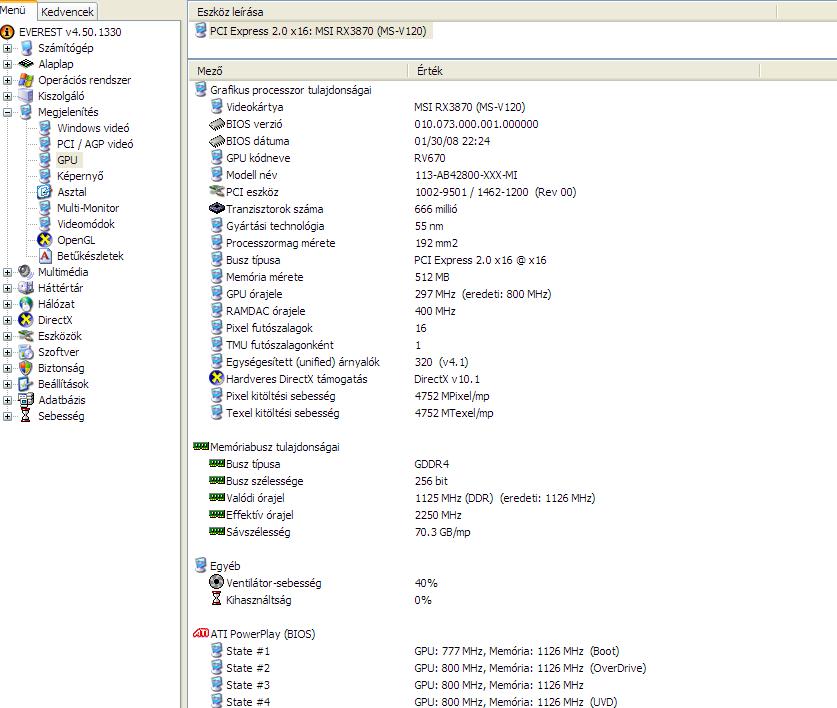This screenshot has height=708, width=837.
Task: Click the DirectX icon in the tree
Action: point(26,320)
